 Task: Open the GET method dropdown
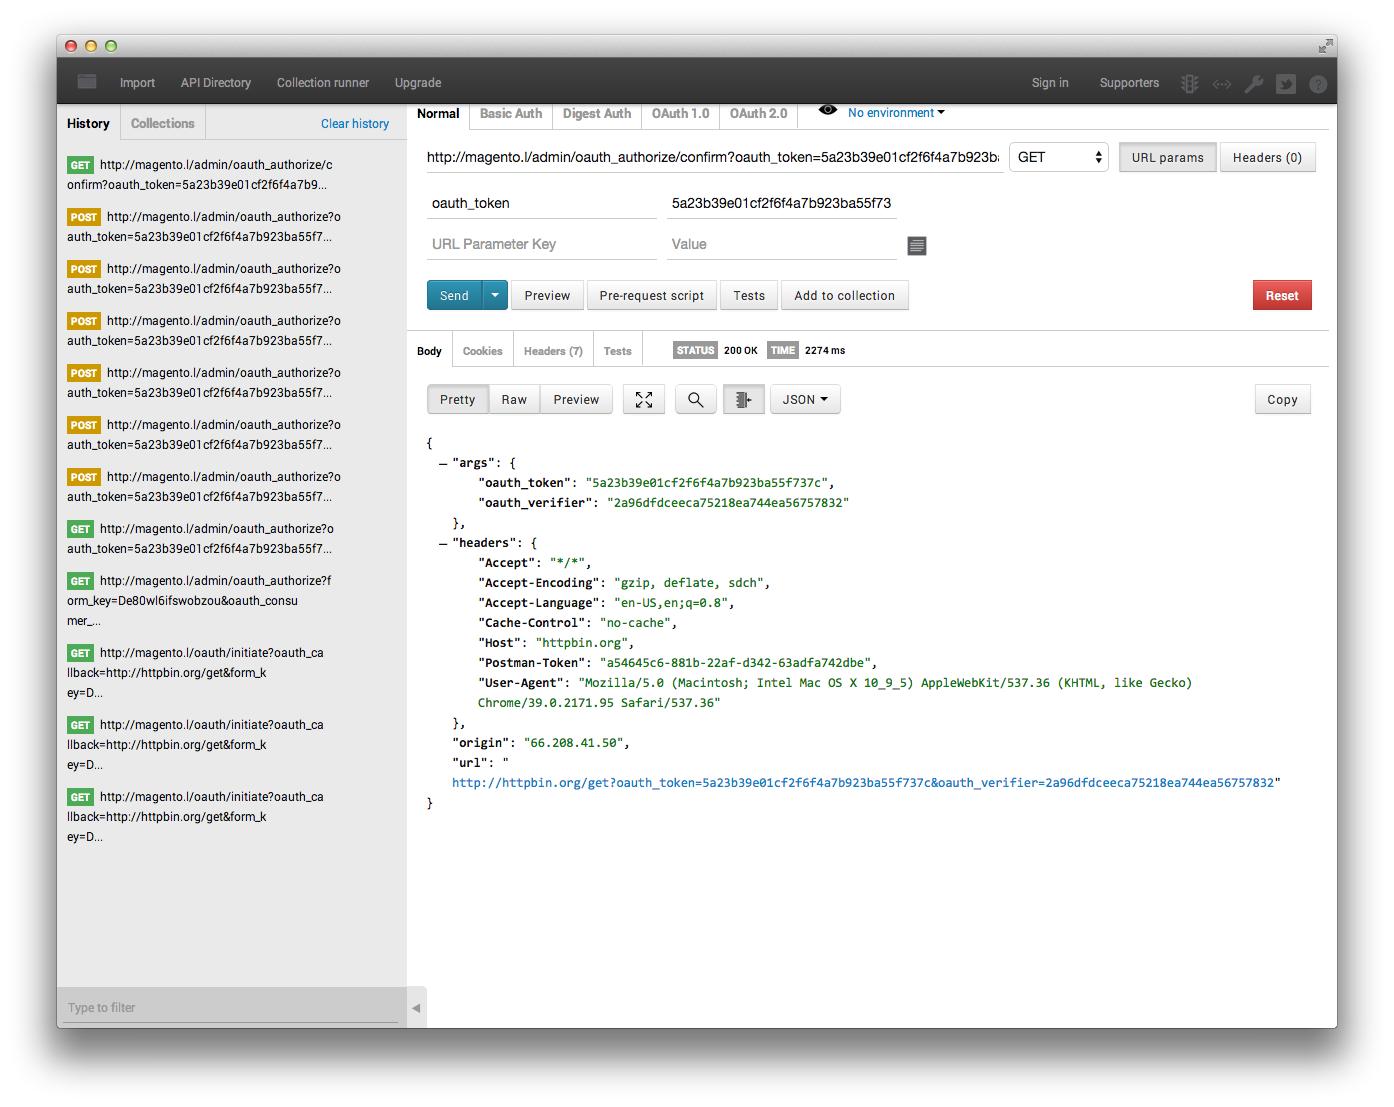(1057, 157)
